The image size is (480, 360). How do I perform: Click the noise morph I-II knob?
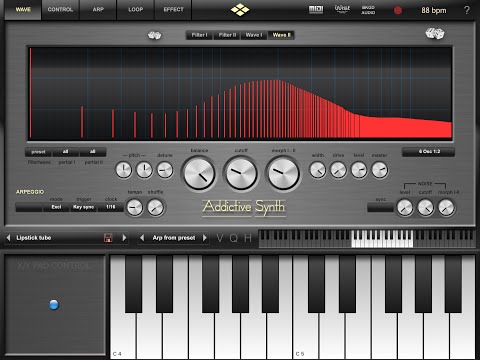446,207
